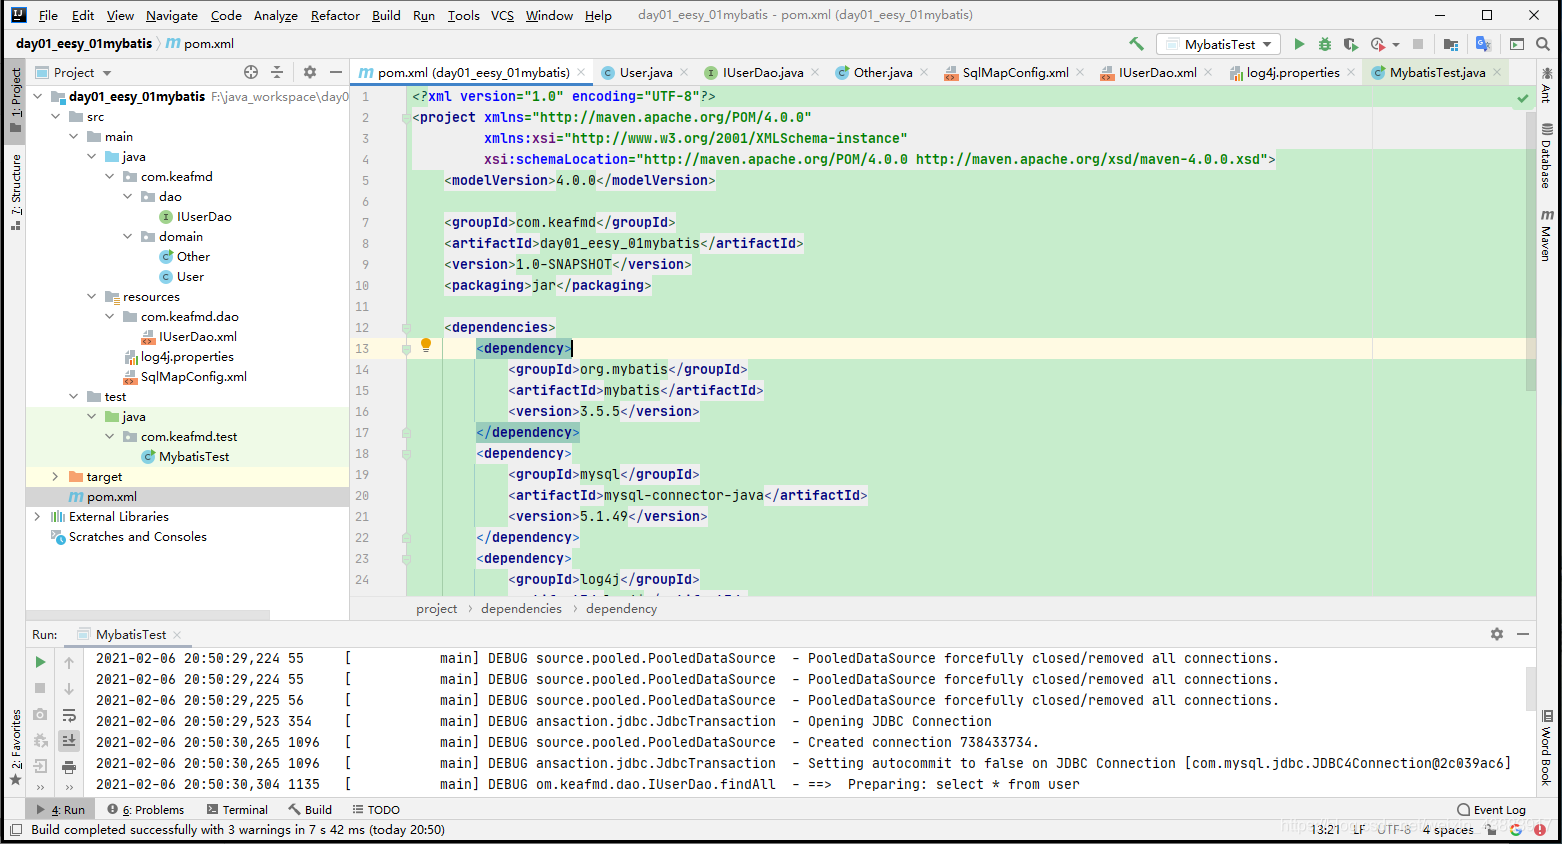Viewport: 1562px width, 844px height.
Task: Toggle soft-wrap in Run console
Action: click(x=69, y=715)
